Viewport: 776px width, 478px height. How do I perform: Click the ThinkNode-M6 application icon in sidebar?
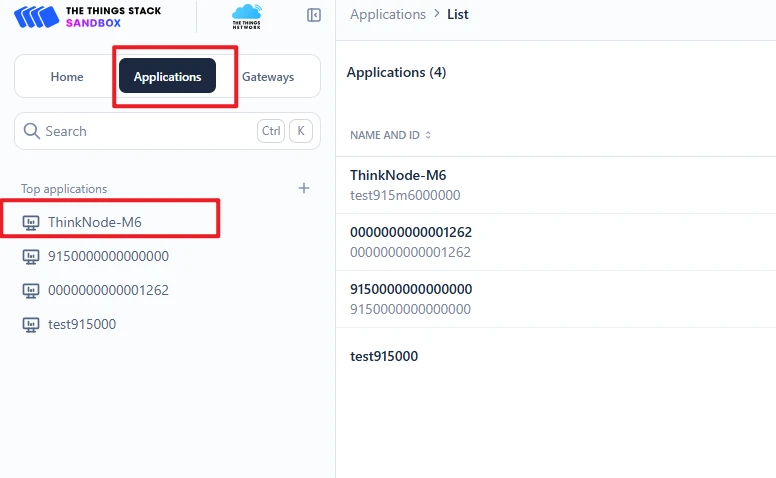(x=31, y=222)
